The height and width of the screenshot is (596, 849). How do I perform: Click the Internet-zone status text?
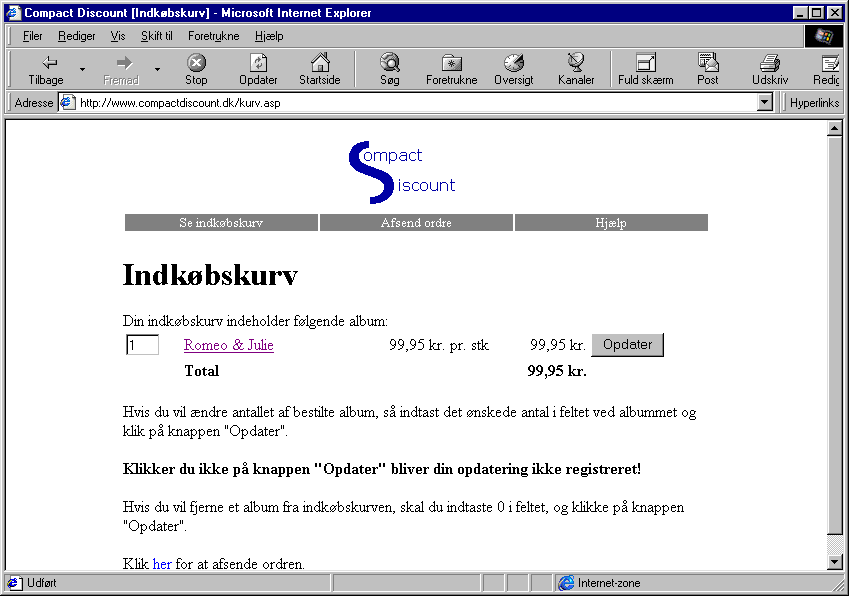(609, 583)
